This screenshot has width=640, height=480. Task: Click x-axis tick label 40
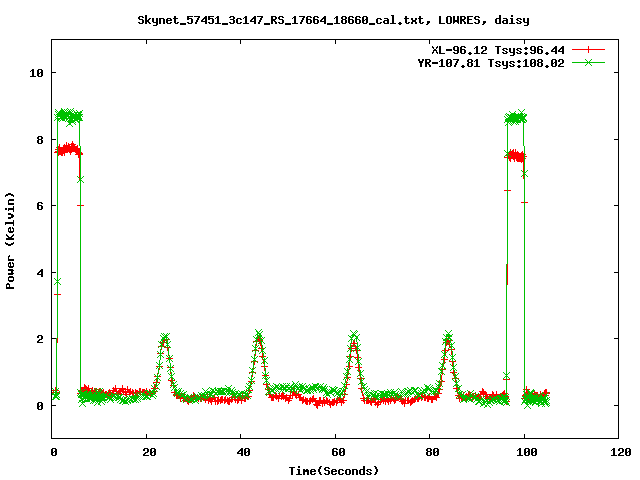[x=244, y=452]
